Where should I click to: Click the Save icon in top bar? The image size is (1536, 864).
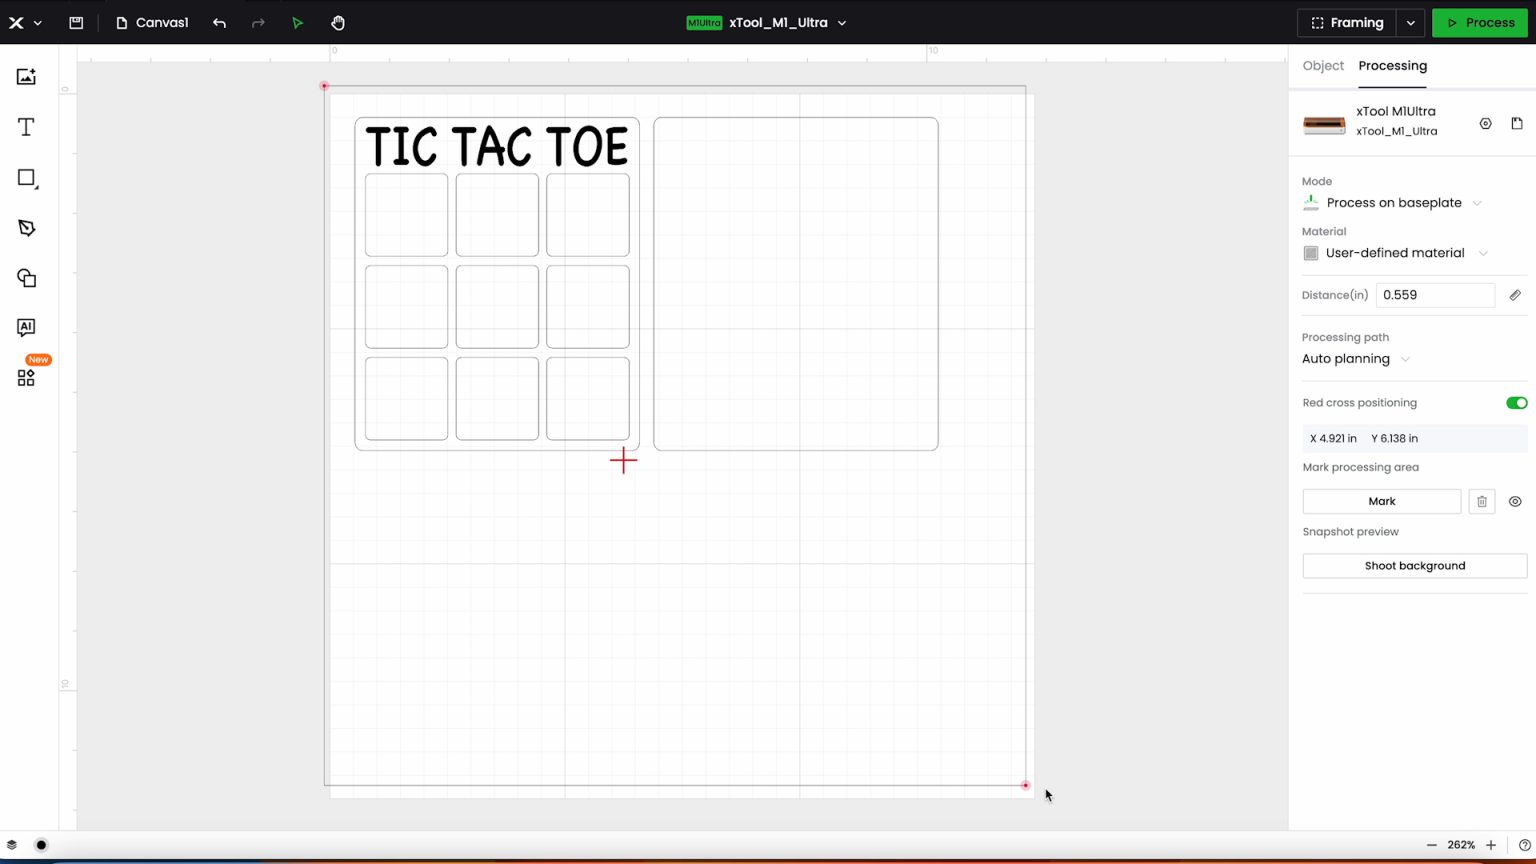(76, 22)
